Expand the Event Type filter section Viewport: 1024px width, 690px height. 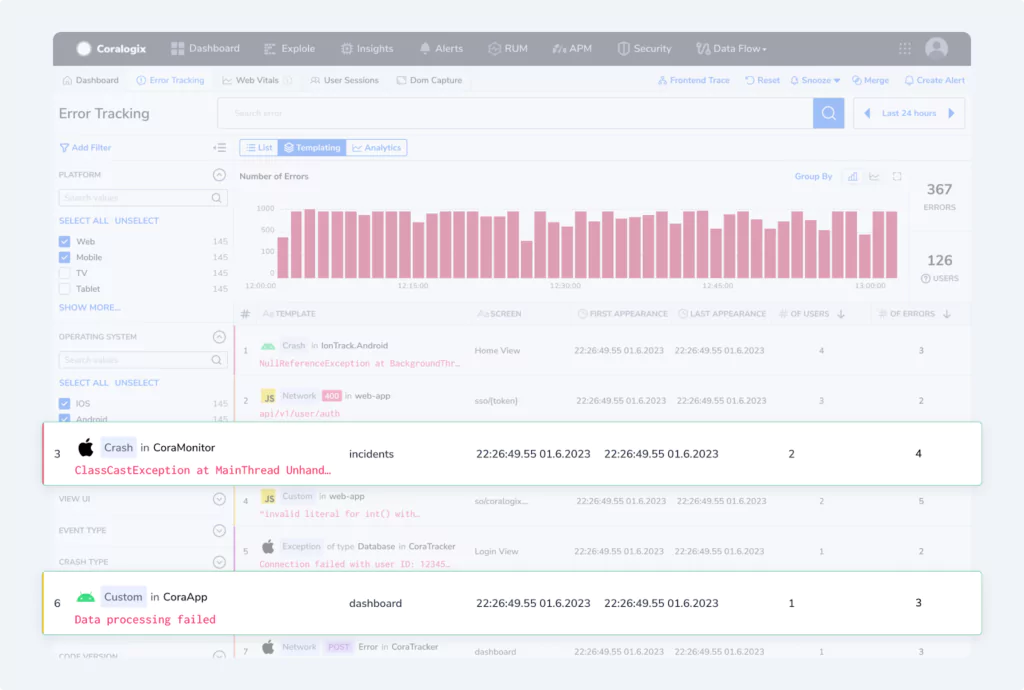[219, 531]
